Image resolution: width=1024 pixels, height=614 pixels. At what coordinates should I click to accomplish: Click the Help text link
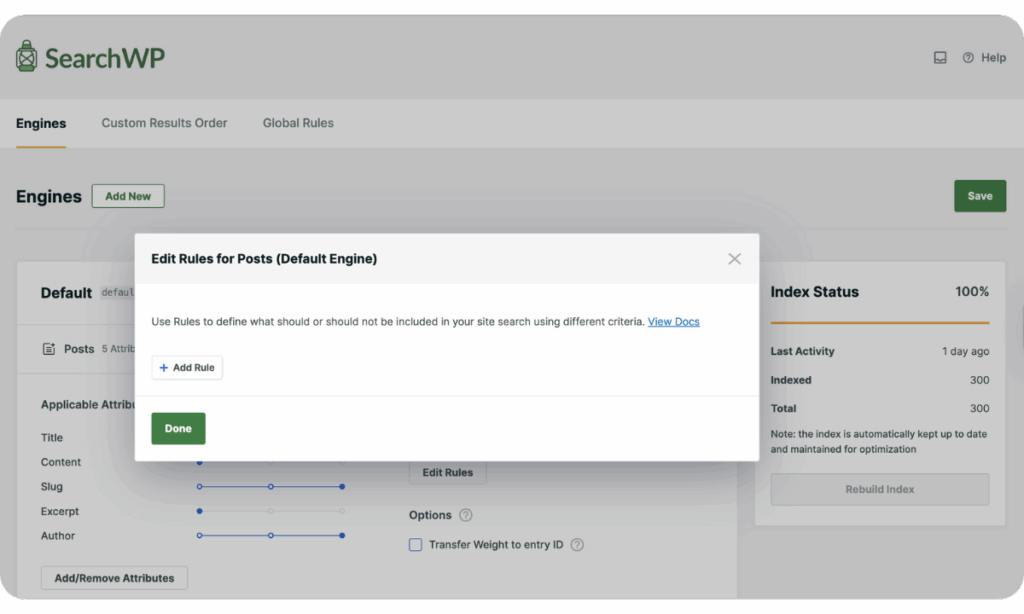993,57
